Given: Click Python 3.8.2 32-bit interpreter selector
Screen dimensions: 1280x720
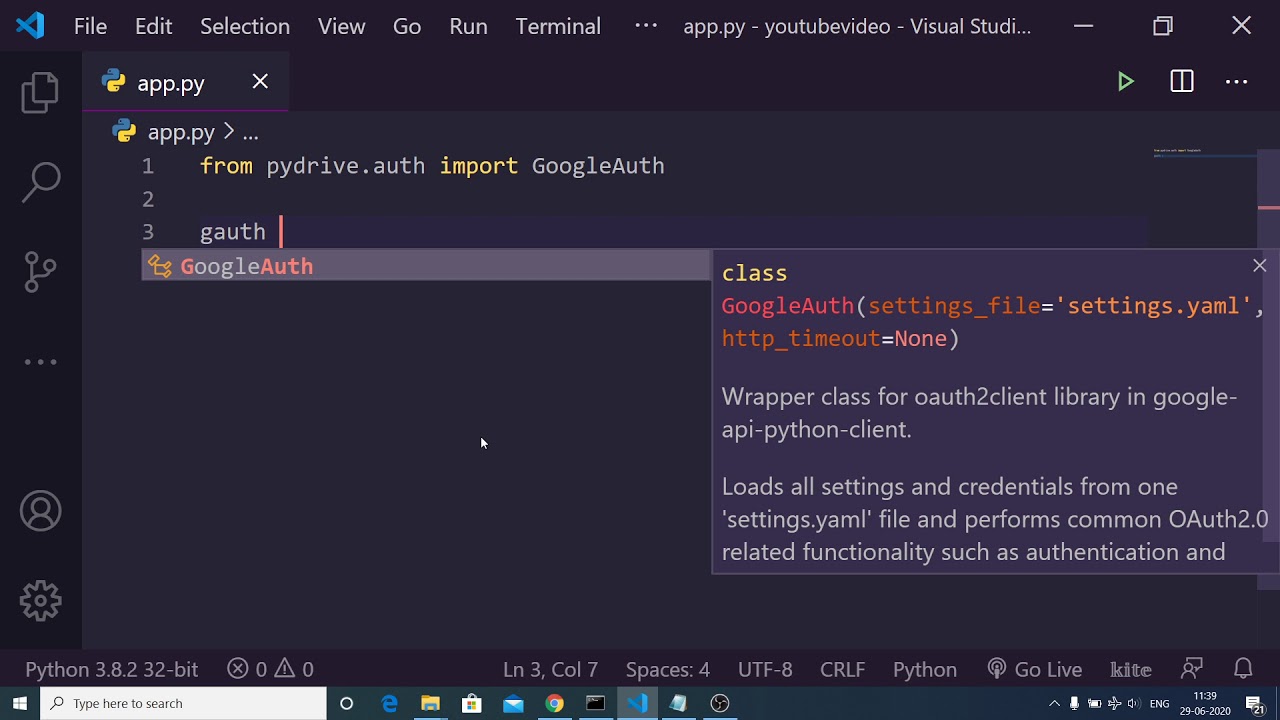Looking at the screenshot, I should tap(112, 669).
